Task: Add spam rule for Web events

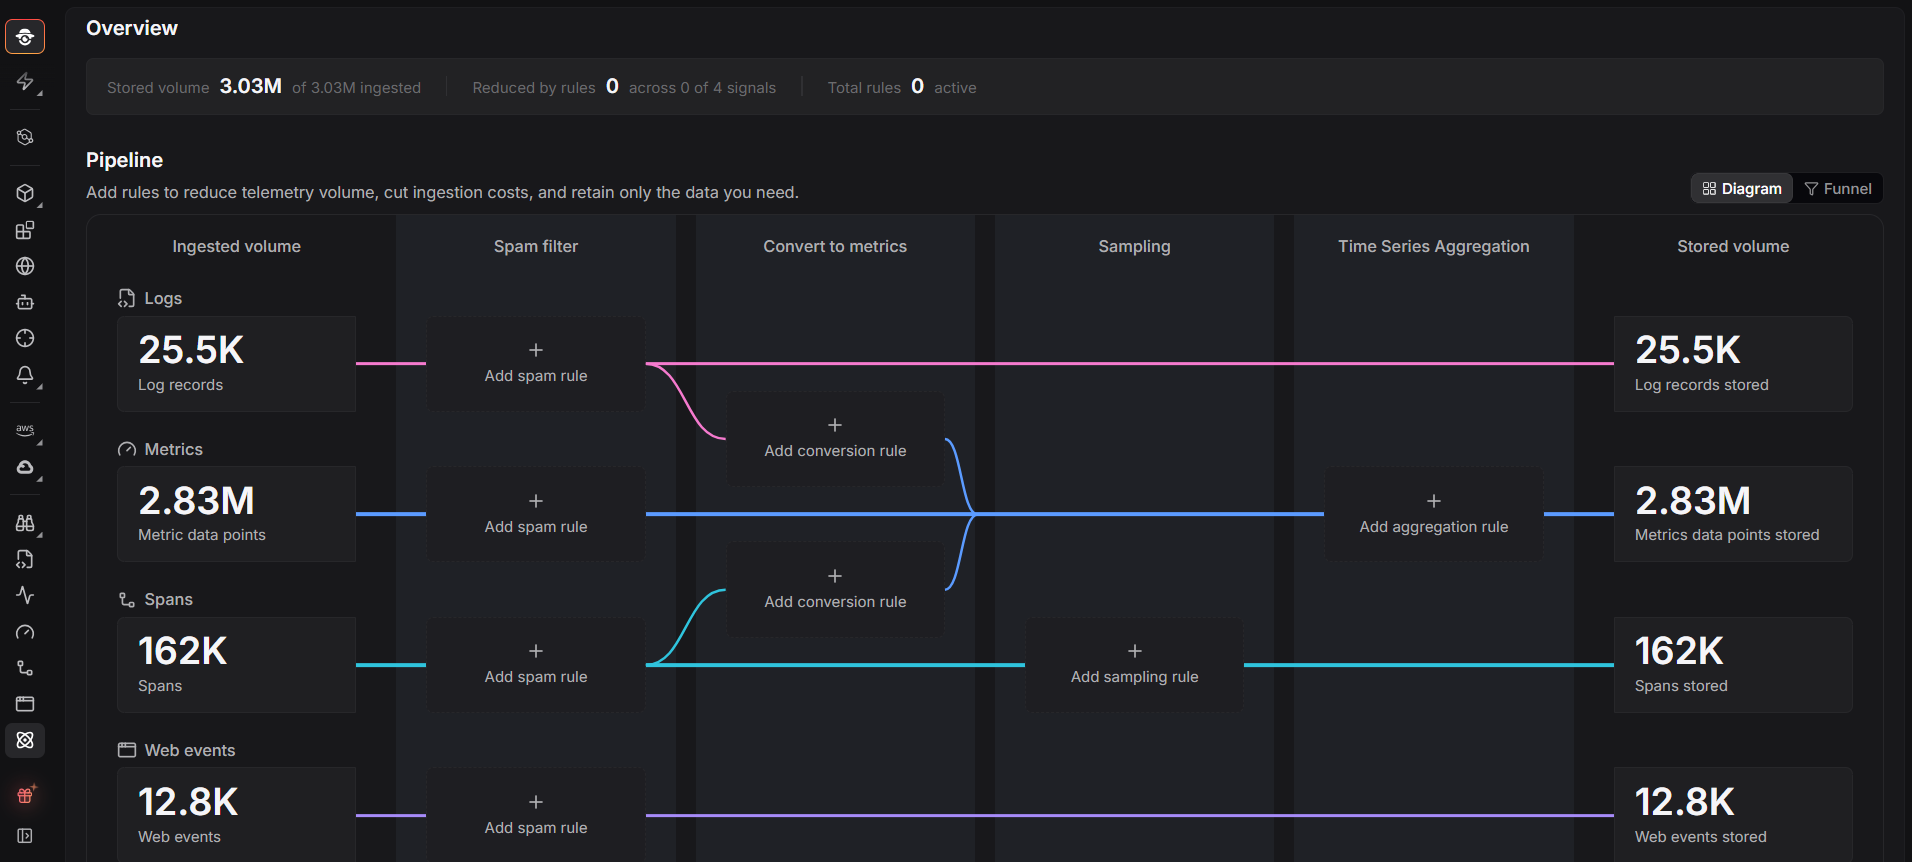Action: [x=536, y=815]
